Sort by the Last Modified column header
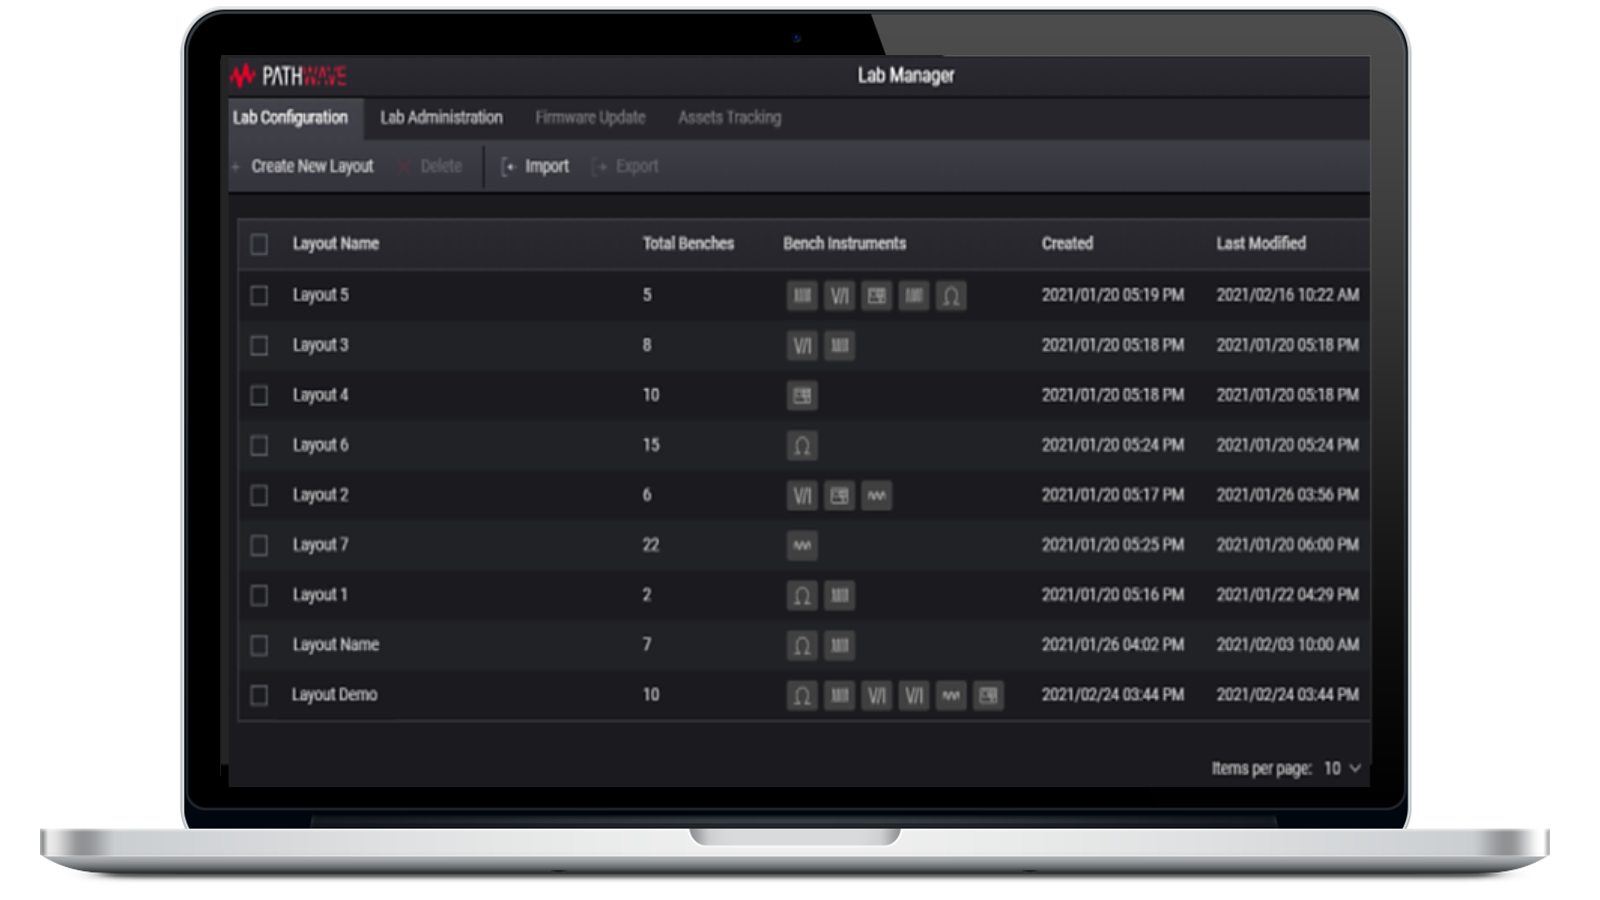 (x=1260, y=244)
